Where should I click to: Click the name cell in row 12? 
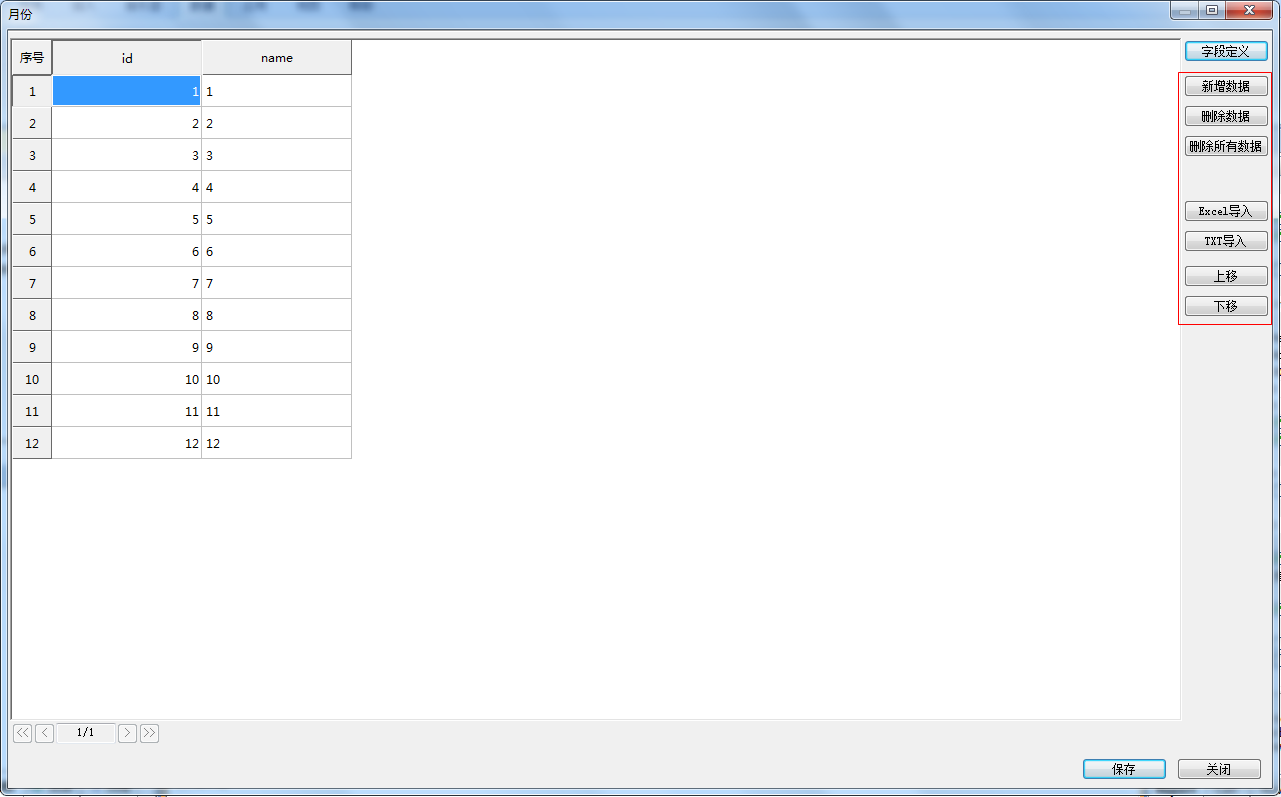coord(277,444)
